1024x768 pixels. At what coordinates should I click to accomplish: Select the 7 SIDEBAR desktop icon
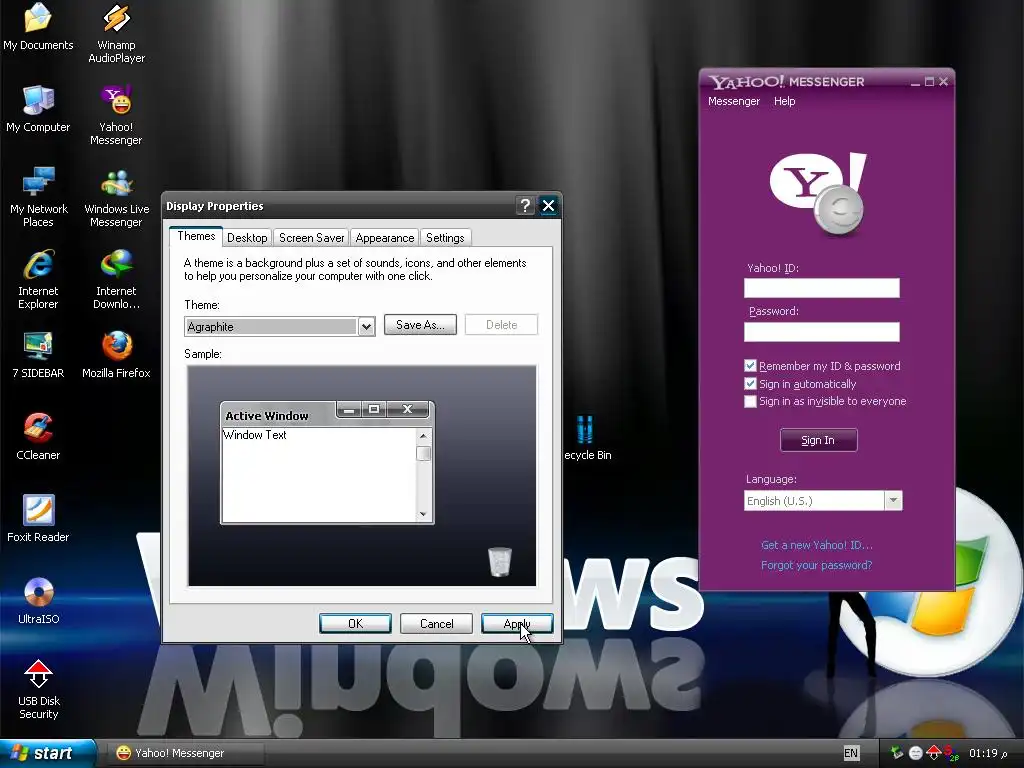(x=39, y=355)
